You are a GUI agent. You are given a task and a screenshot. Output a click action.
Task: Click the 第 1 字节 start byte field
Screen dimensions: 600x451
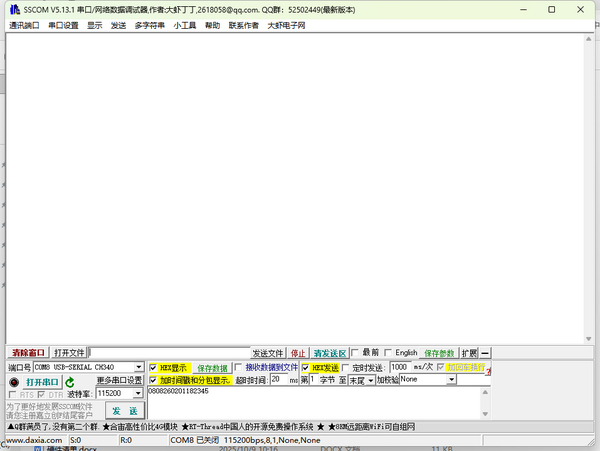[x=313, y=379]
